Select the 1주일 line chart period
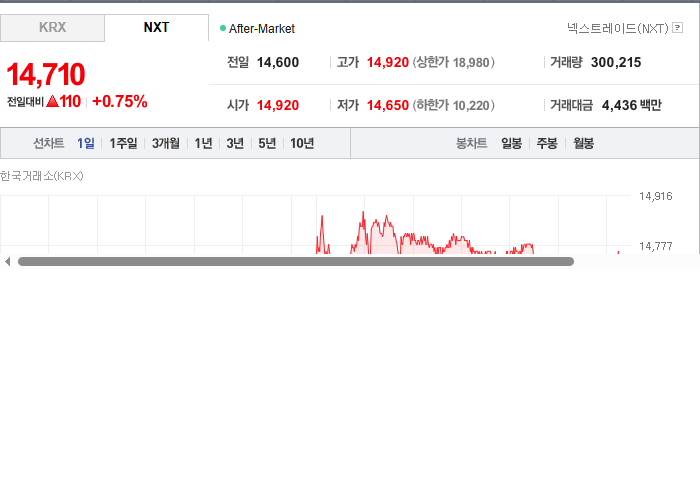This screenshot has height=490, width=700. 123,143
